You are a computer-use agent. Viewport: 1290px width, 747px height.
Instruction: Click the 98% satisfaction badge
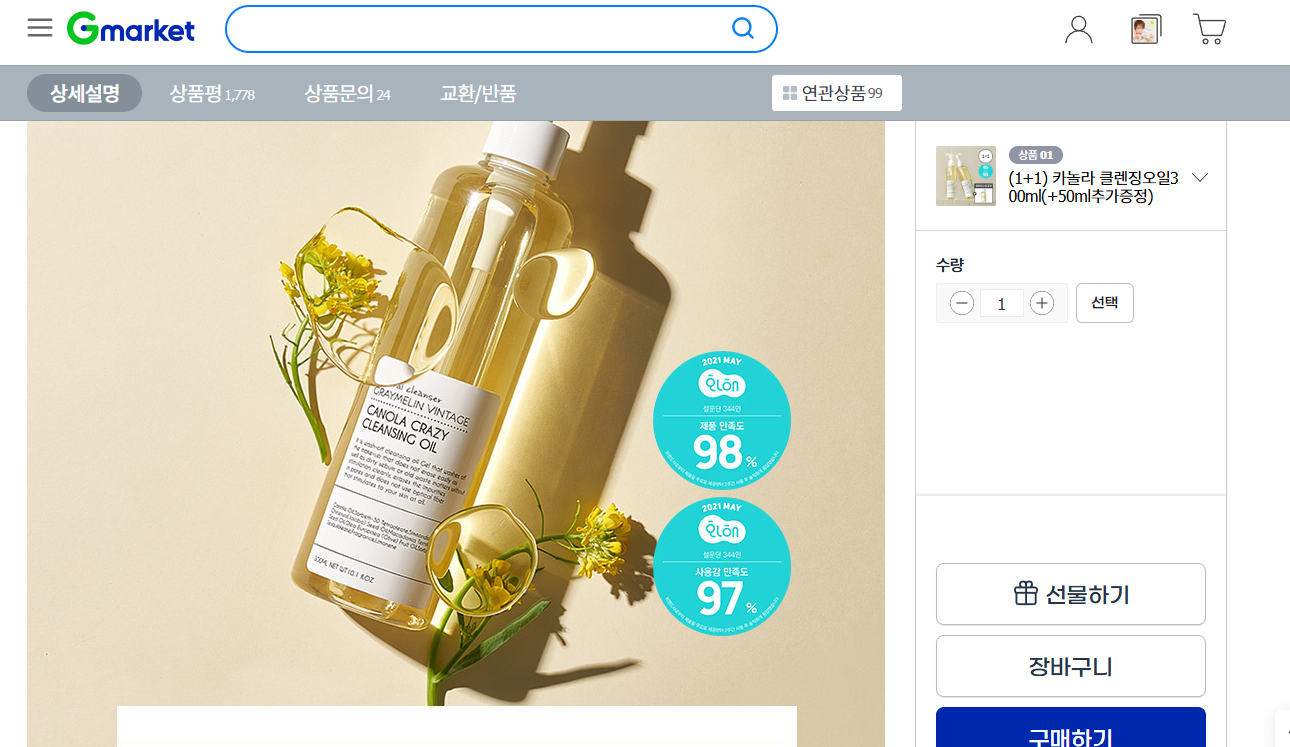click(x=722, y=420)
